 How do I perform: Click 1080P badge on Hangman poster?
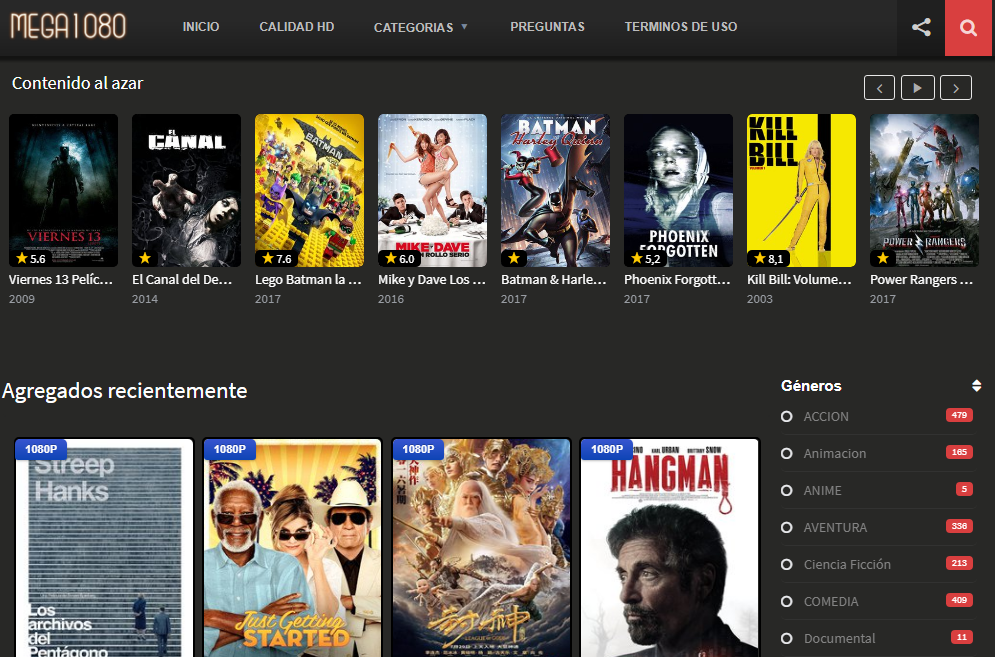(607, 449)
